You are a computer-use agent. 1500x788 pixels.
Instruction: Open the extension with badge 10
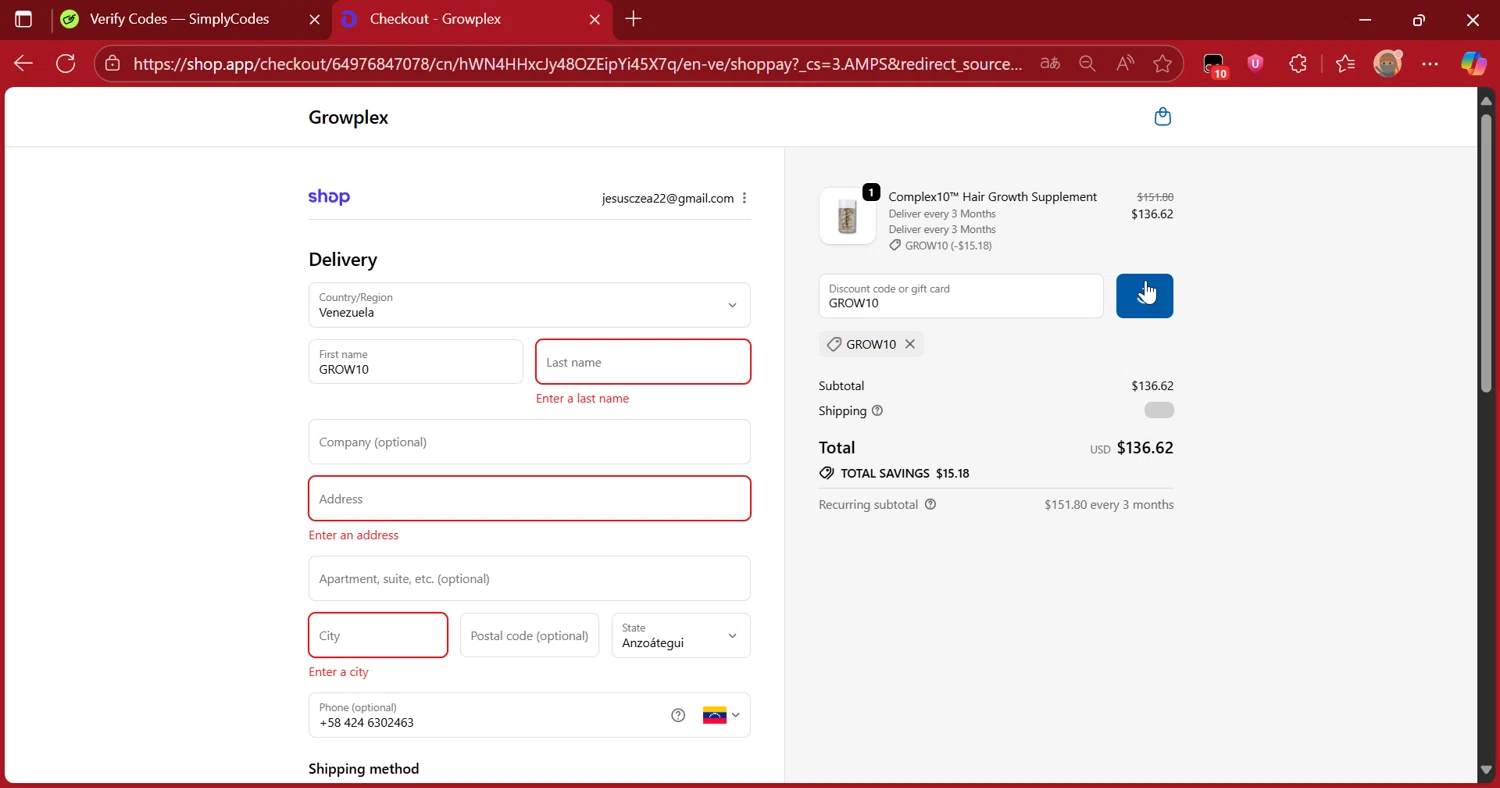coord(1214,65)
